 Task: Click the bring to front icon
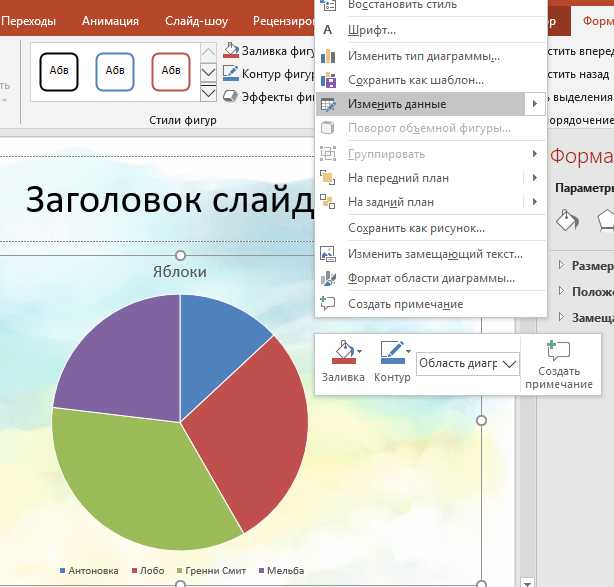(328, 178)
